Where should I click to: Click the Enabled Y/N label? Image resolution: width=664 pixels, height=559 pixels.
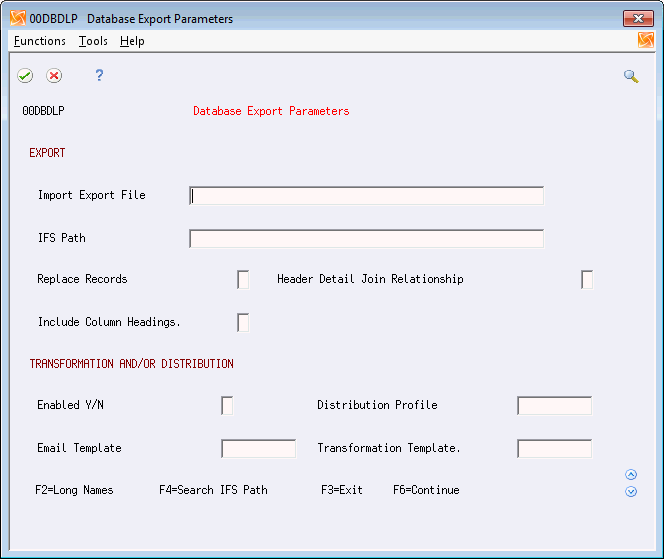[70, 405]
